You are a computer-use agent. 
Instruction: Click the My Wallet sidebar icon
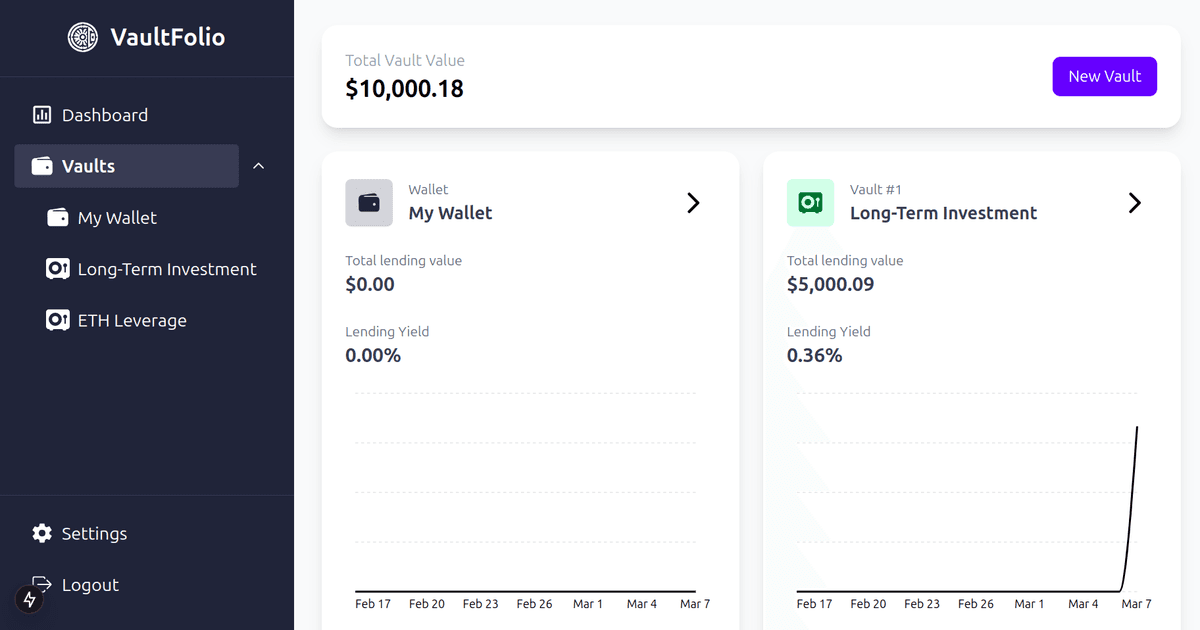click(58, 217)
